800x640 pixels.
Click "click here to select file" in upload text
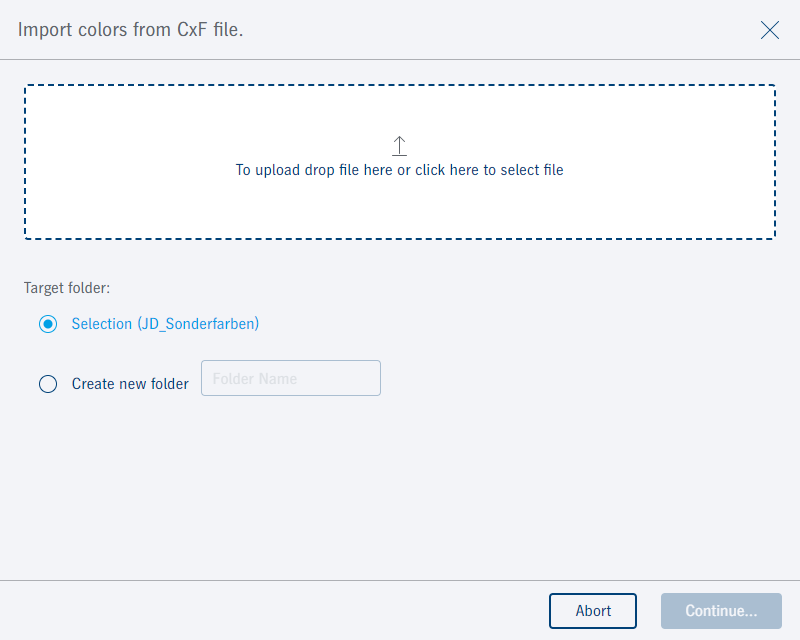click(489, 170)
